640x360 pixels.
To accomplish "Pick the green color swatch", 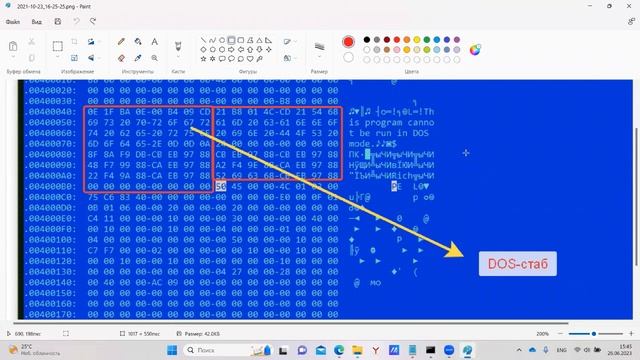I will point(427,40).
